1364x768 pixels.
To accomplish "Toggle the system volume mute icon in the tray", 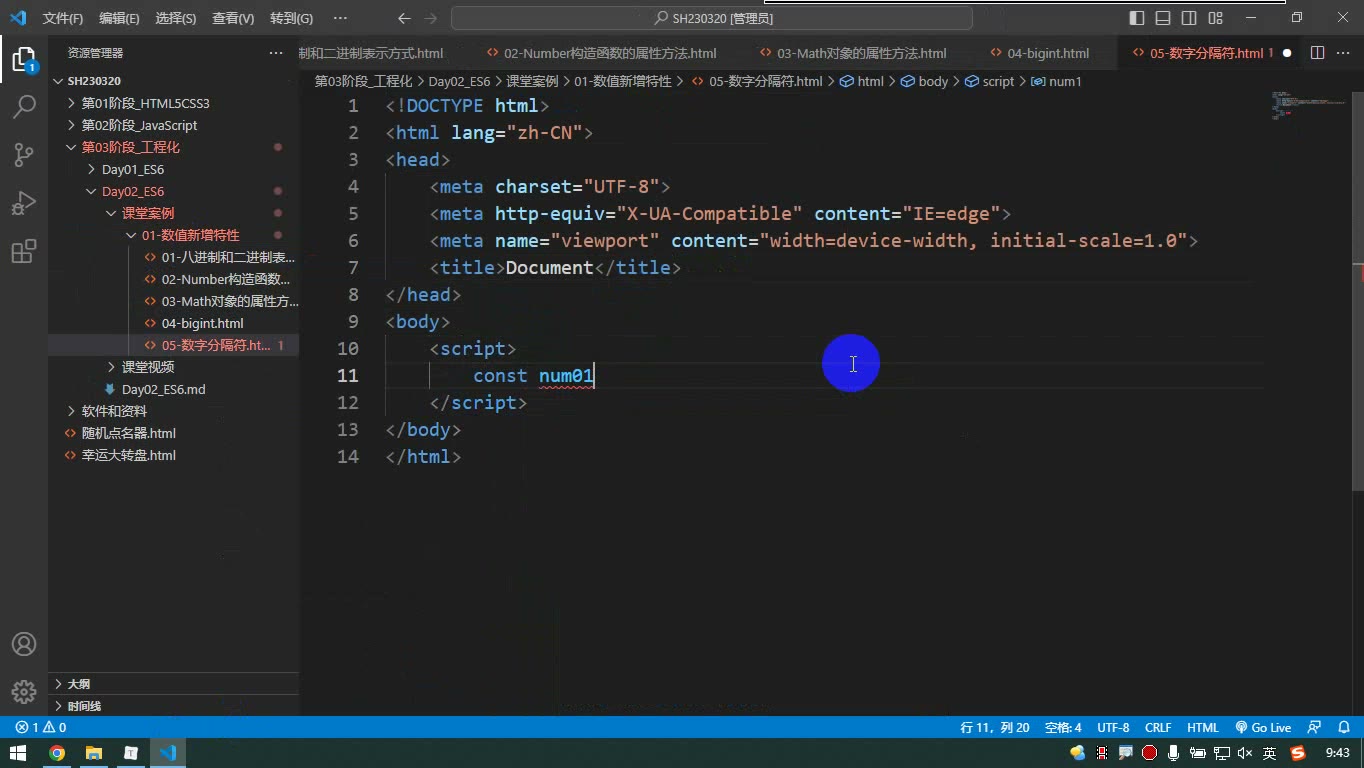I will point(1245,753).
